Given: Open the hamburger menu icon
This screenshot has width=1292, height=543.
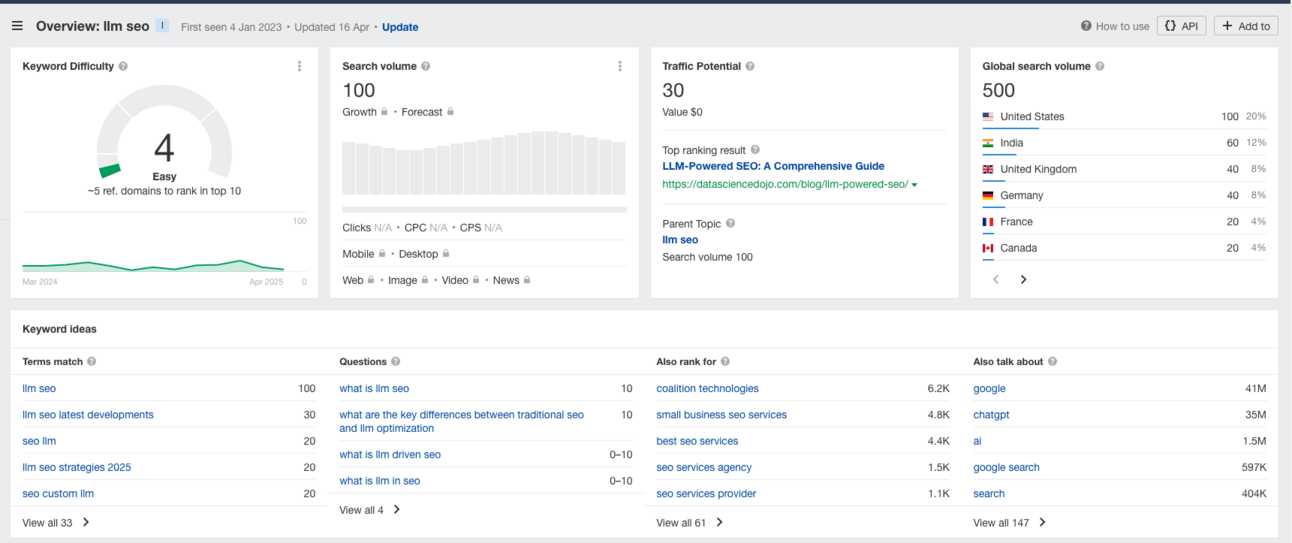Looking at the screenshot, I should [17, 26].
